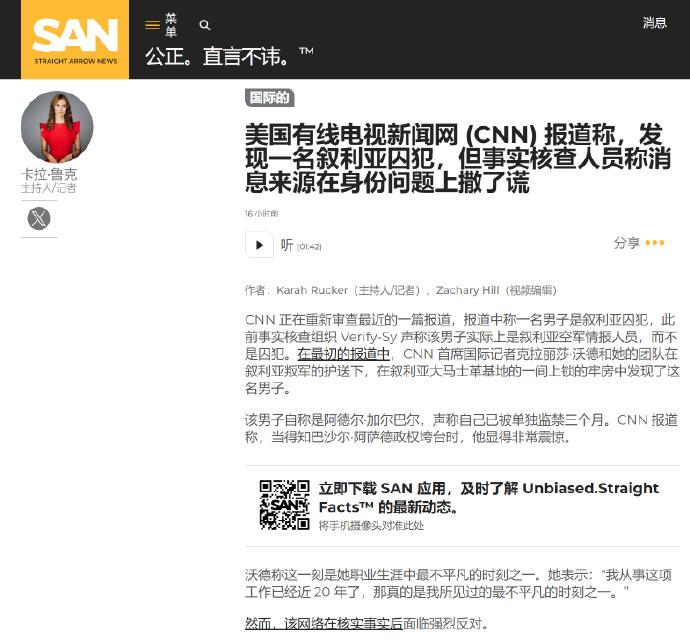Click the 主持人/记者 role label under photo
The image size is (690, 643).
click(x=49, y=188)
